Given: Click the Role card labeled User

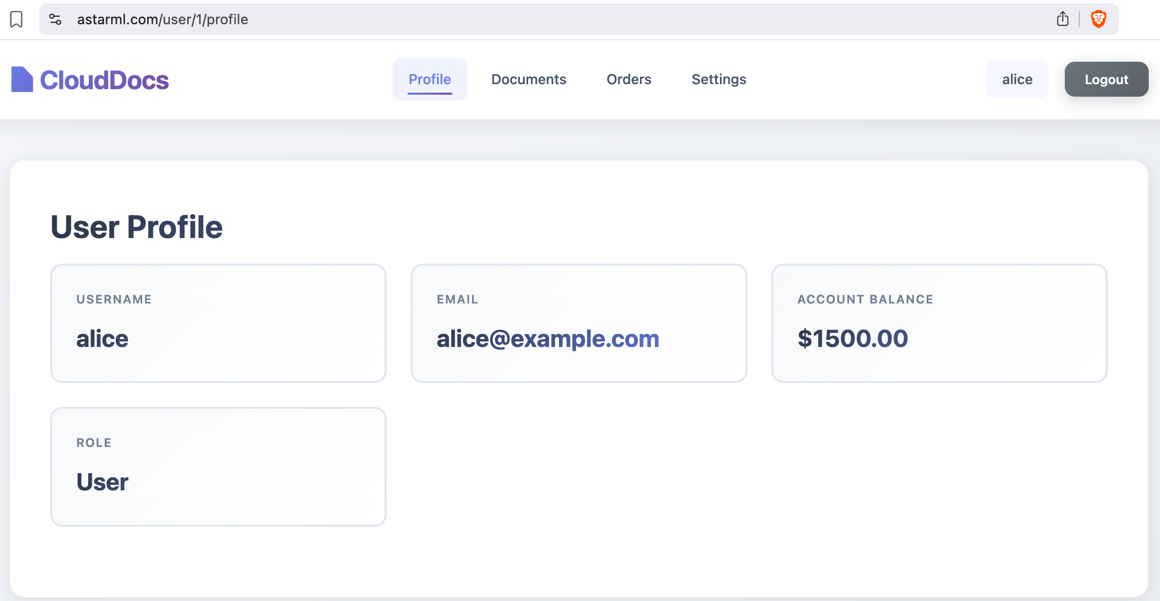Looking at the screenshot, I should tap(218, 466).
